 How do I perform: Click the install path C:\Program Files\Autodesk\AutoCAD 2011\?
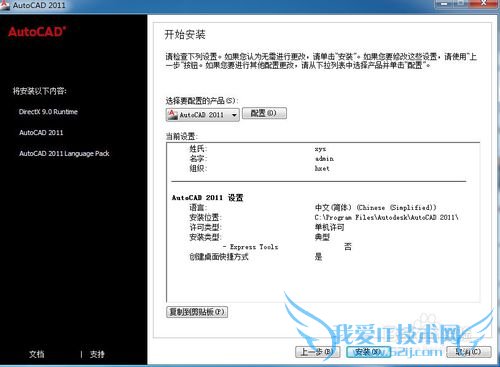386,217
